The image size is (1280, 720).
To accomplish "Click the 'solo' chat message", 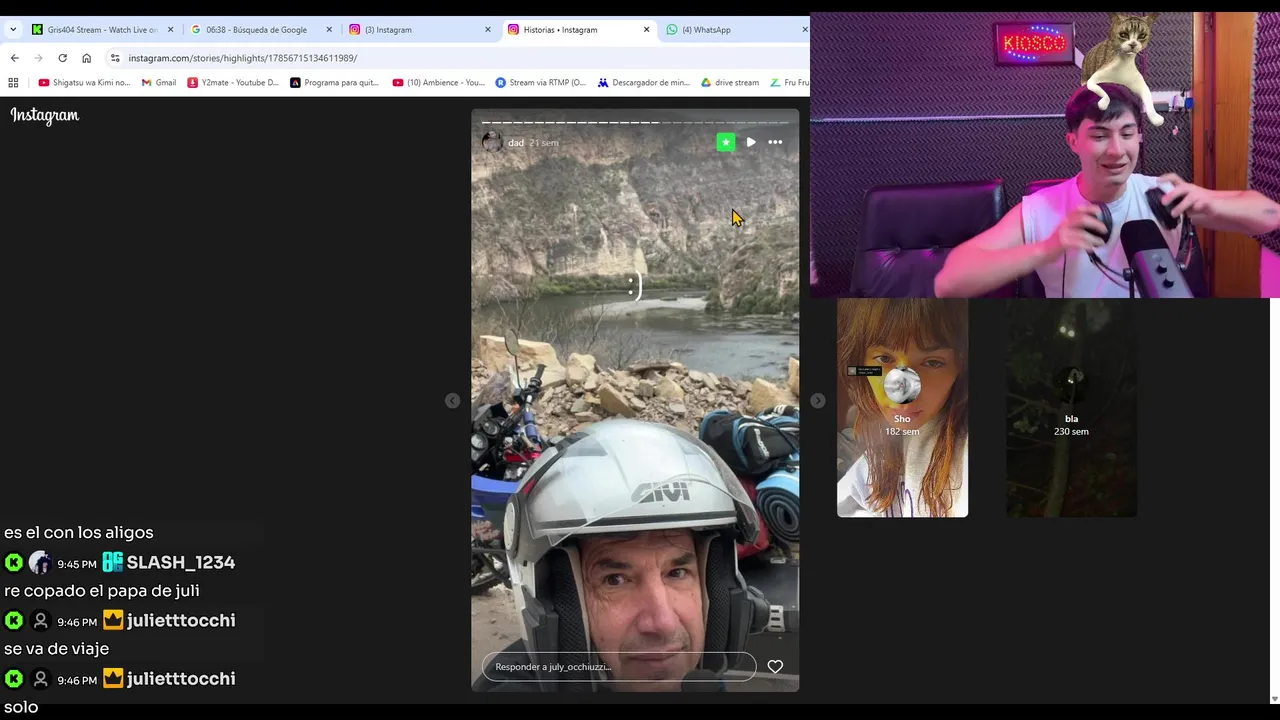I will pos(21,707).
